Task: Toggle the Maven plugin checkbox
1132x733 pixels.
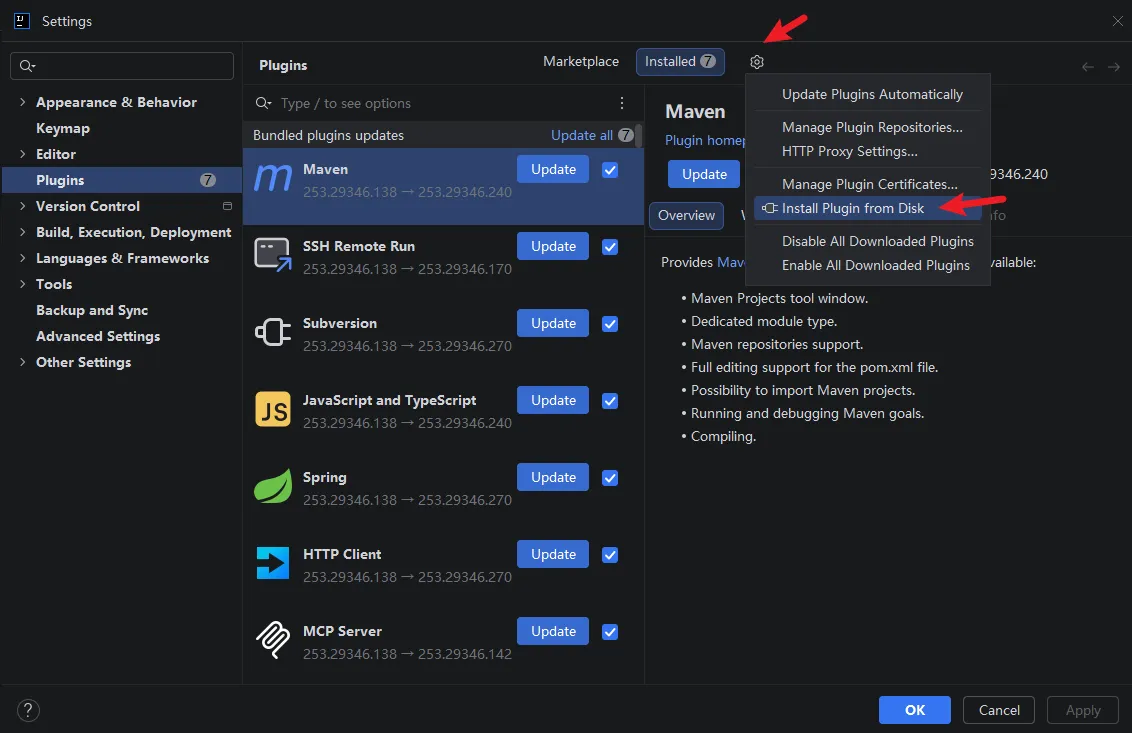Action: pyautogui.click(x=610, y=170)
